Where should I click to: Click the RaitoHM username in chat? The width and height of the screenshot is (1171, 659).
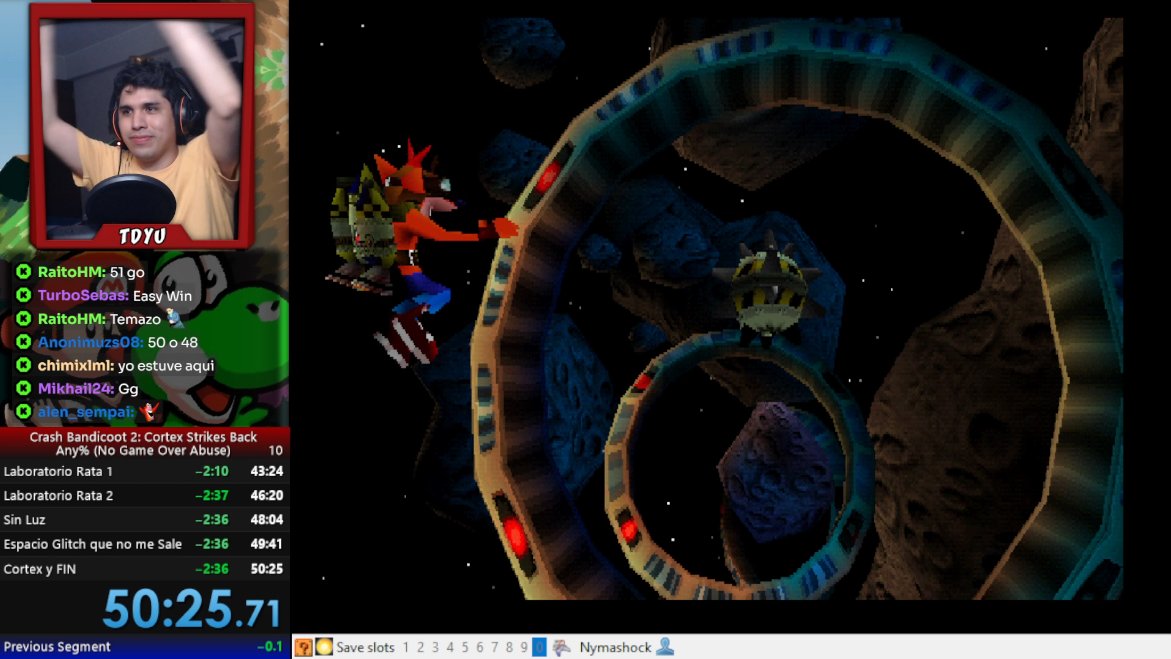[74, 270]
